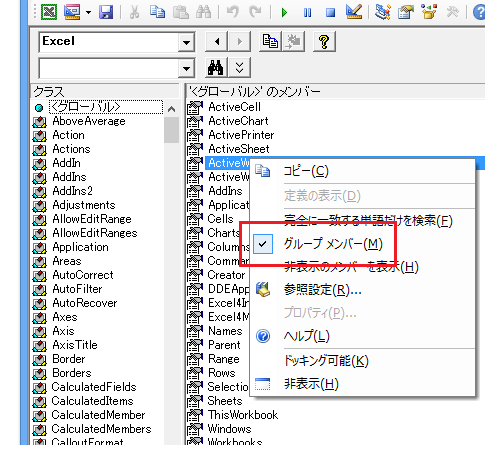Select the Windows member
This screenshot has width=485, height=455.
coord(229,429)
